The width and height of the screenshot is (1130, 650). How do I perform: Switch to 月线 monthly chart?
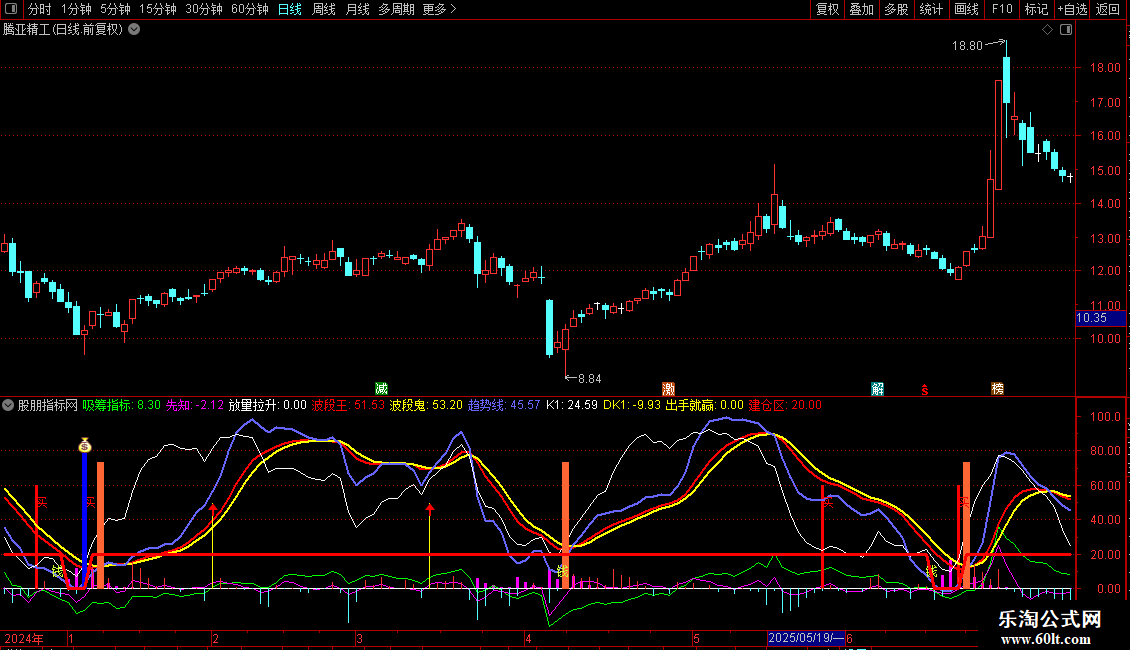[357, 9]
